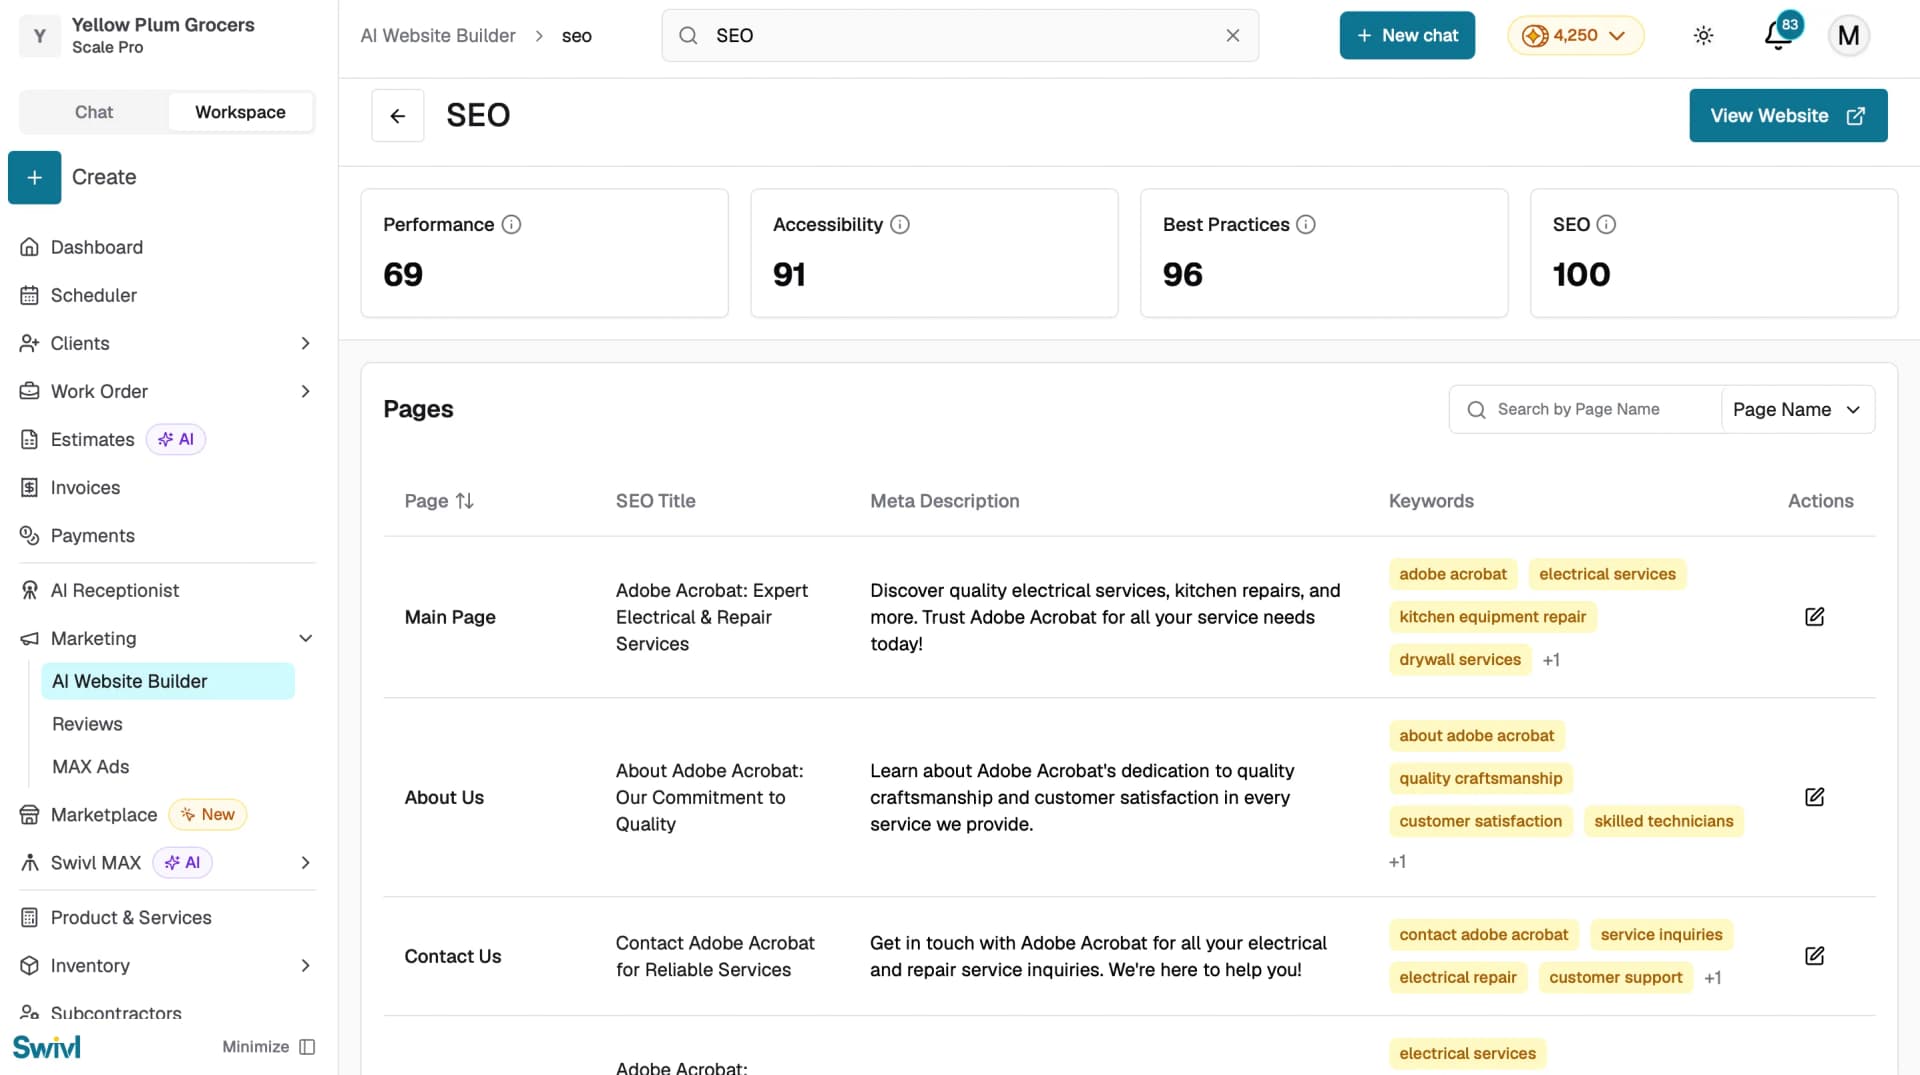The image size is (1920, 1075).
Task: Switch to the Workspace tab
Action: (x=240, y=113)
